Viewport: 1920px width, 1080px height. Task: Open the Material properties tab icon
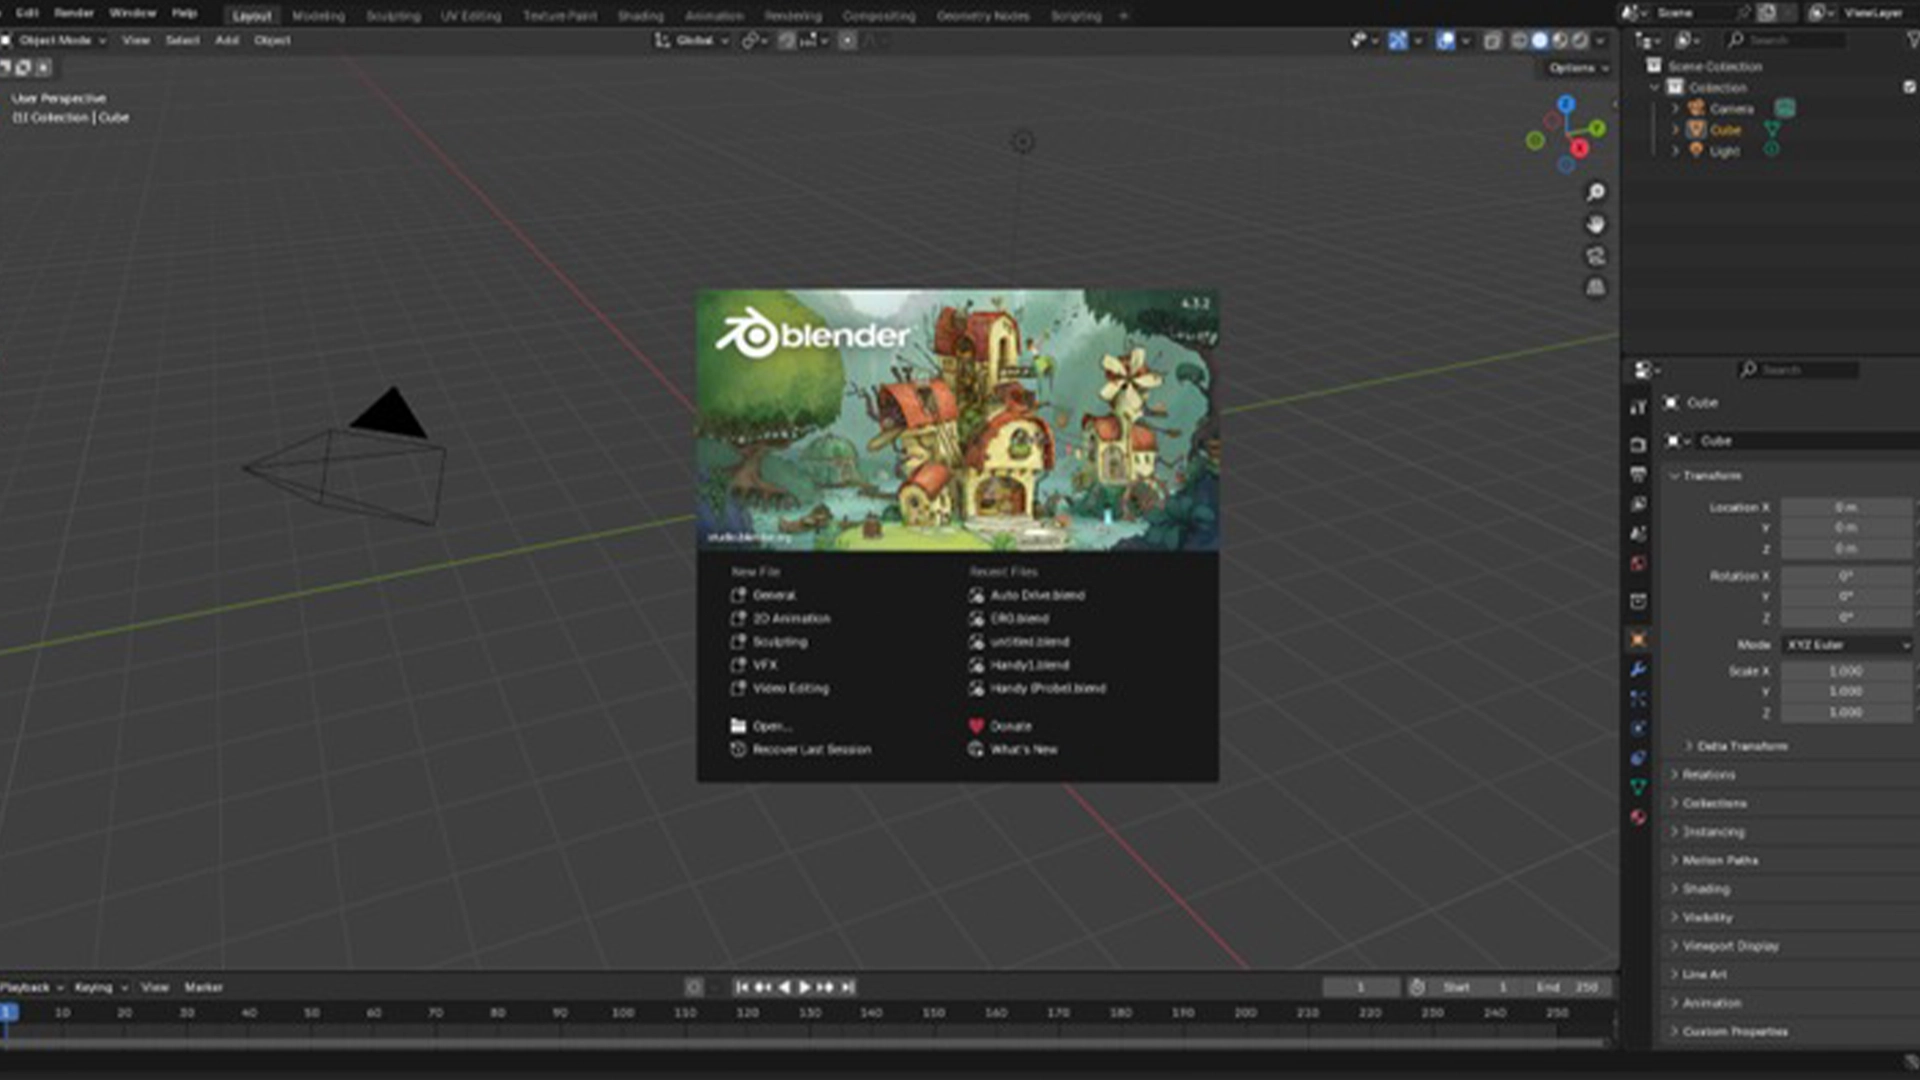click(x=1638, y=817)
